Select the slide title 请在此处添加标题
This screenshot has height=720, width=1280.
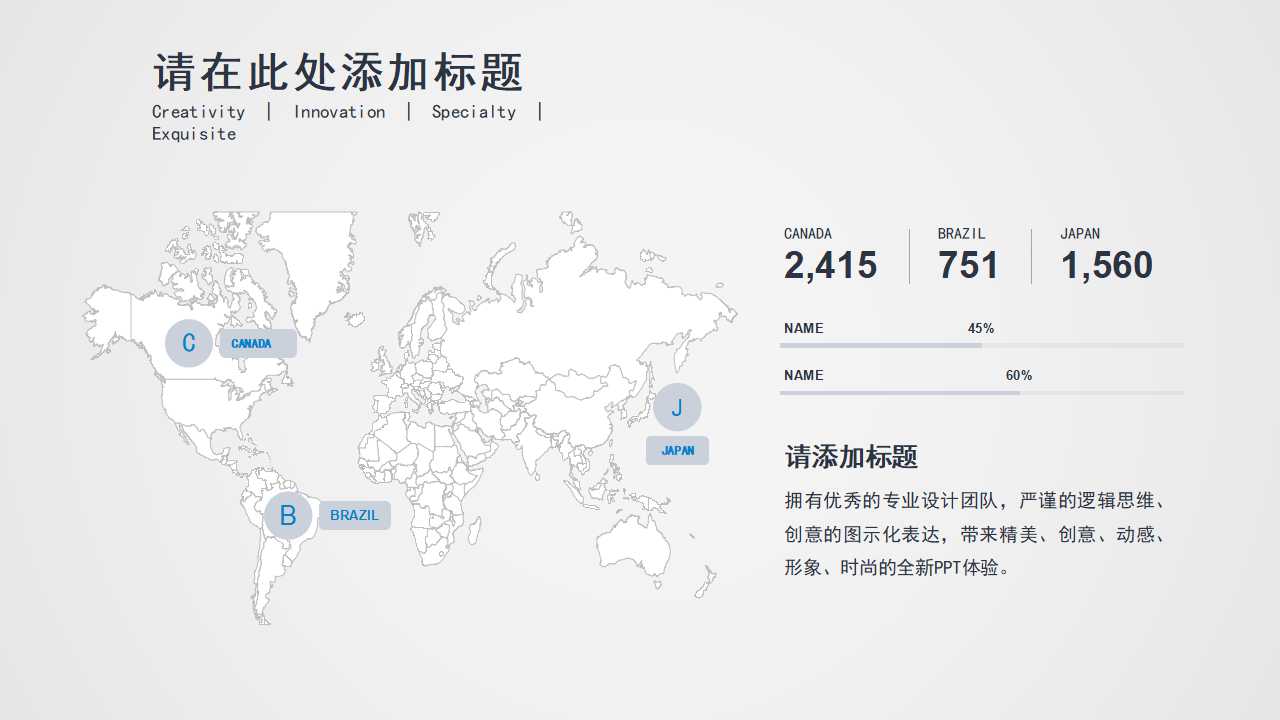[x=338, y=73]
